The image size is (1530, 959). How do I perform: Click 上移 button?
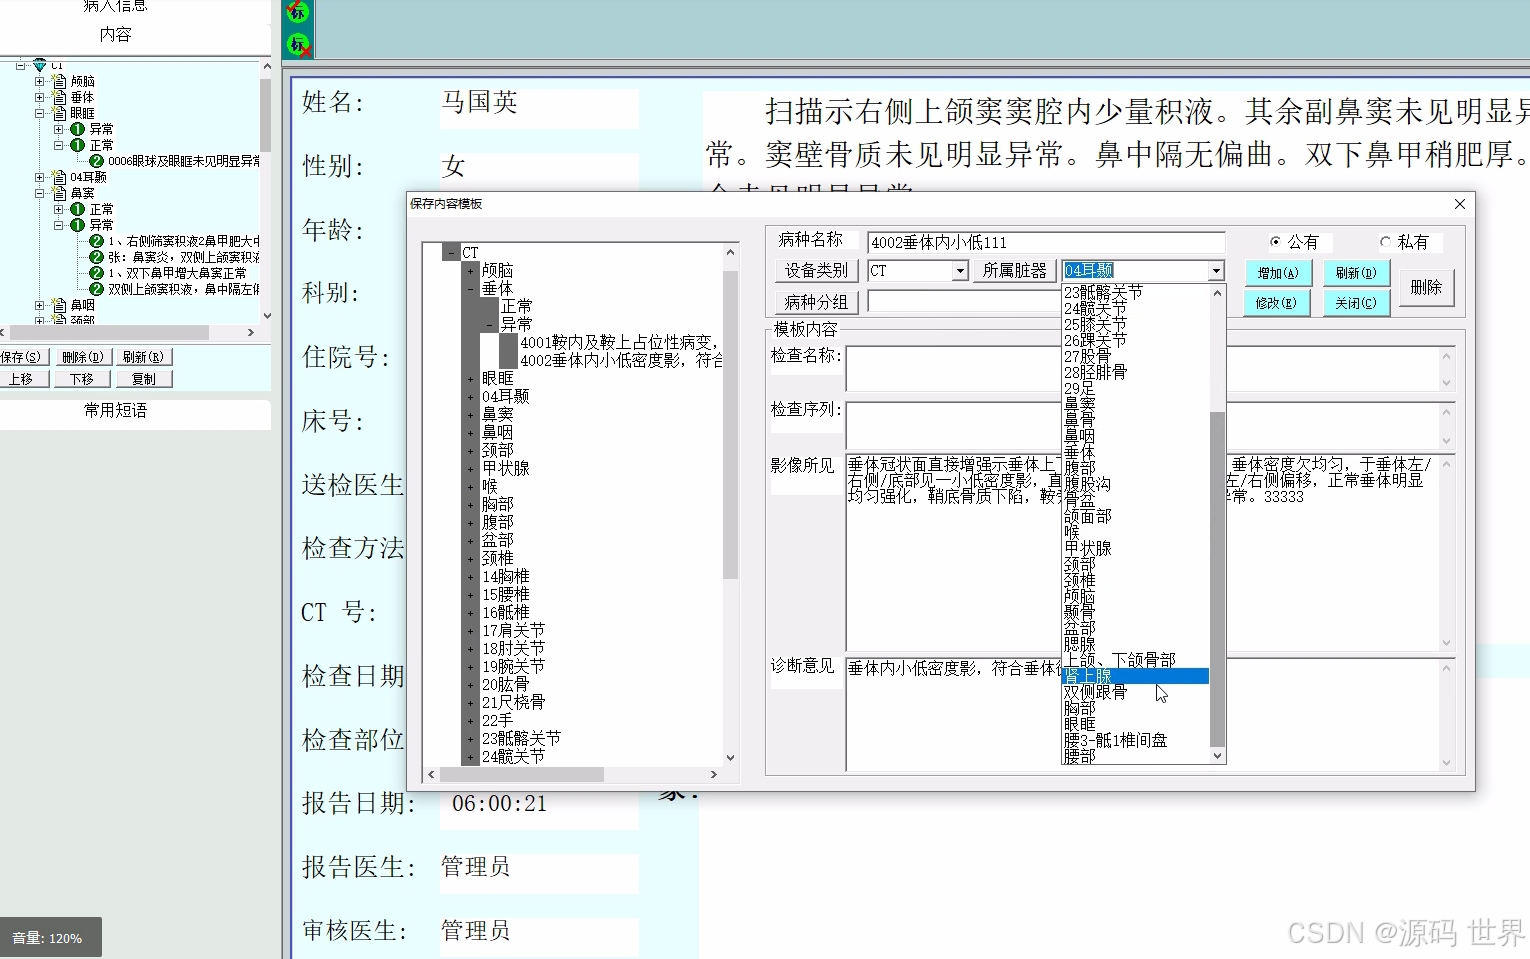click(21, 379)
